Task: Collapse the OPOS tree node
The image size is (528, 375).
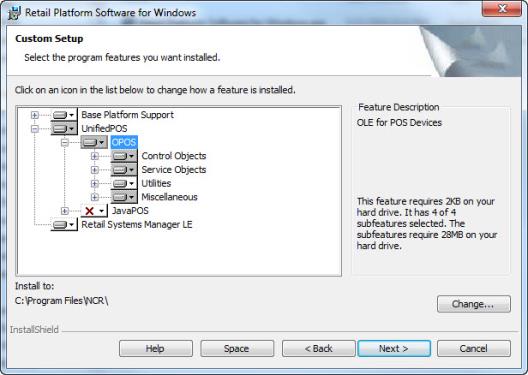Action: 65,142
